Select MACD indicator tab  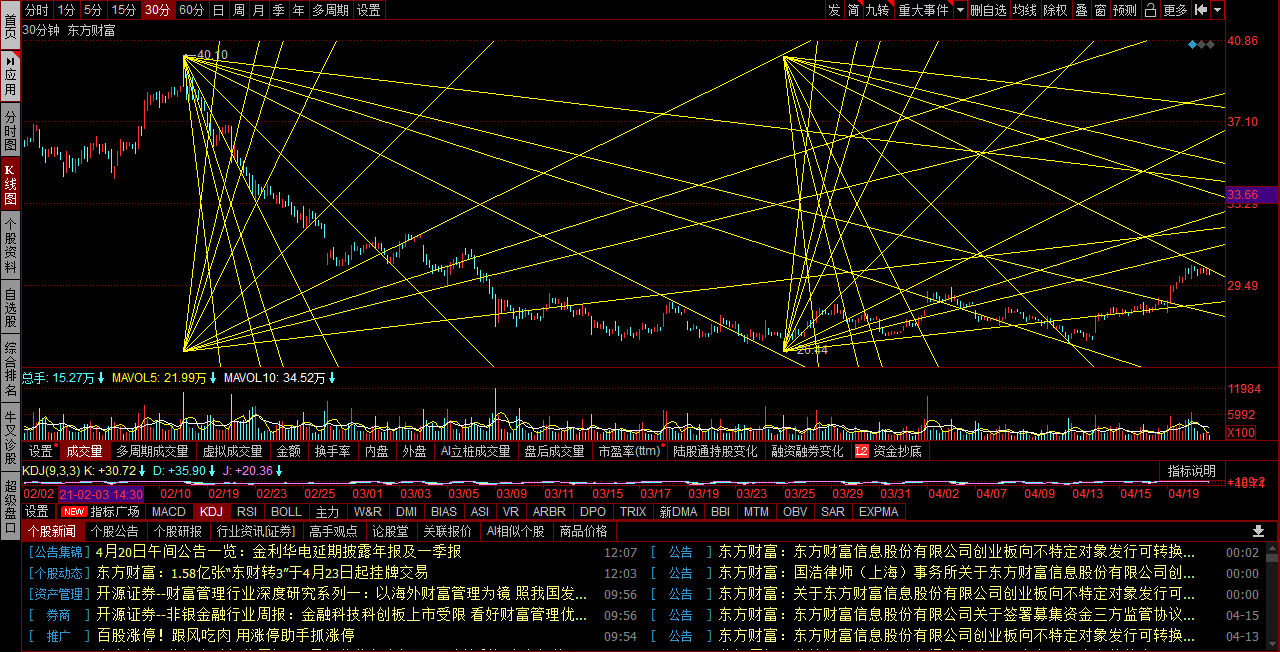pos(169,511)
